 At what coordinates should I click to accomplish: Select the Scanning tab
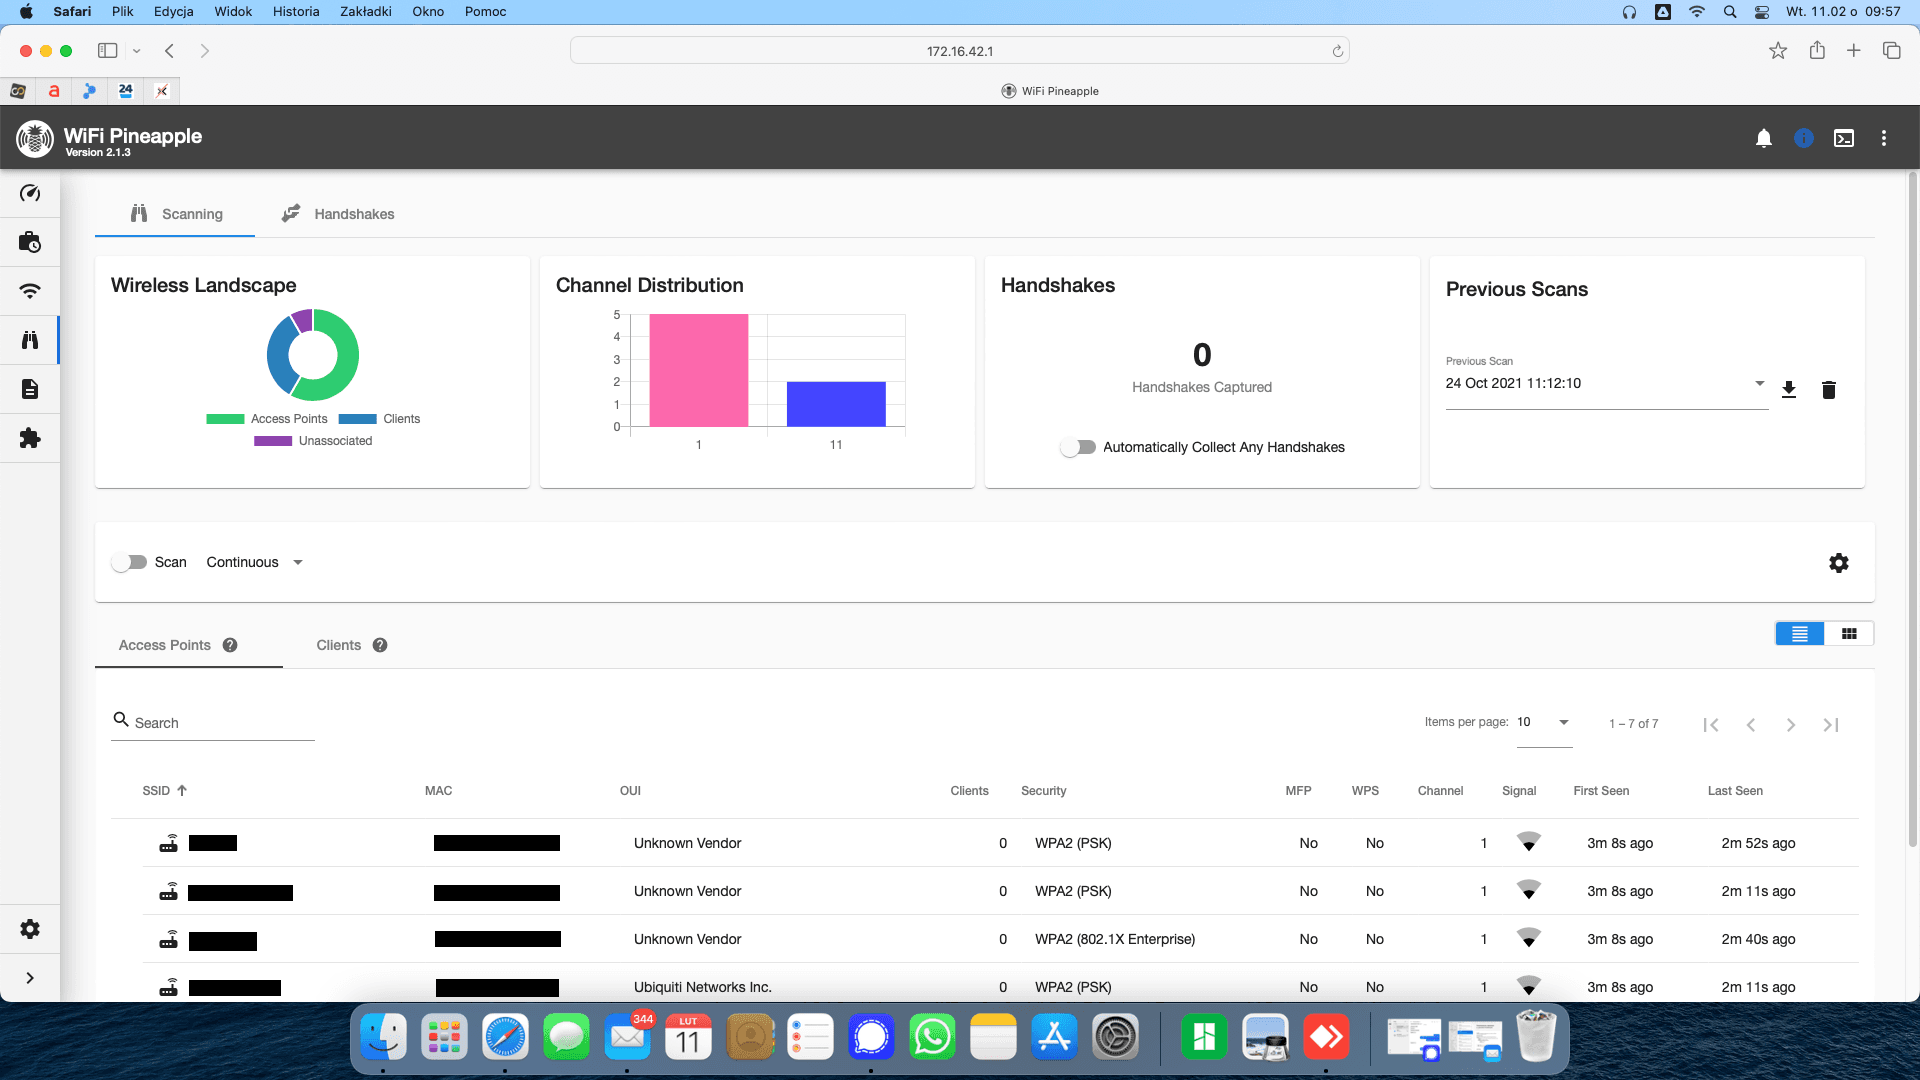pos(176,214)
